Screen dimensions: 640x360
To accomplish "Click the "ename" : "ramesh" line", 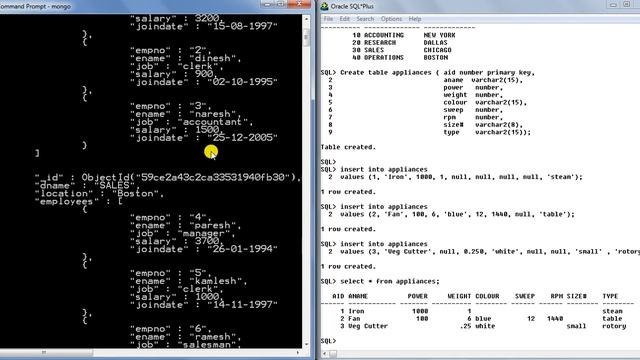I will [185, 337].
